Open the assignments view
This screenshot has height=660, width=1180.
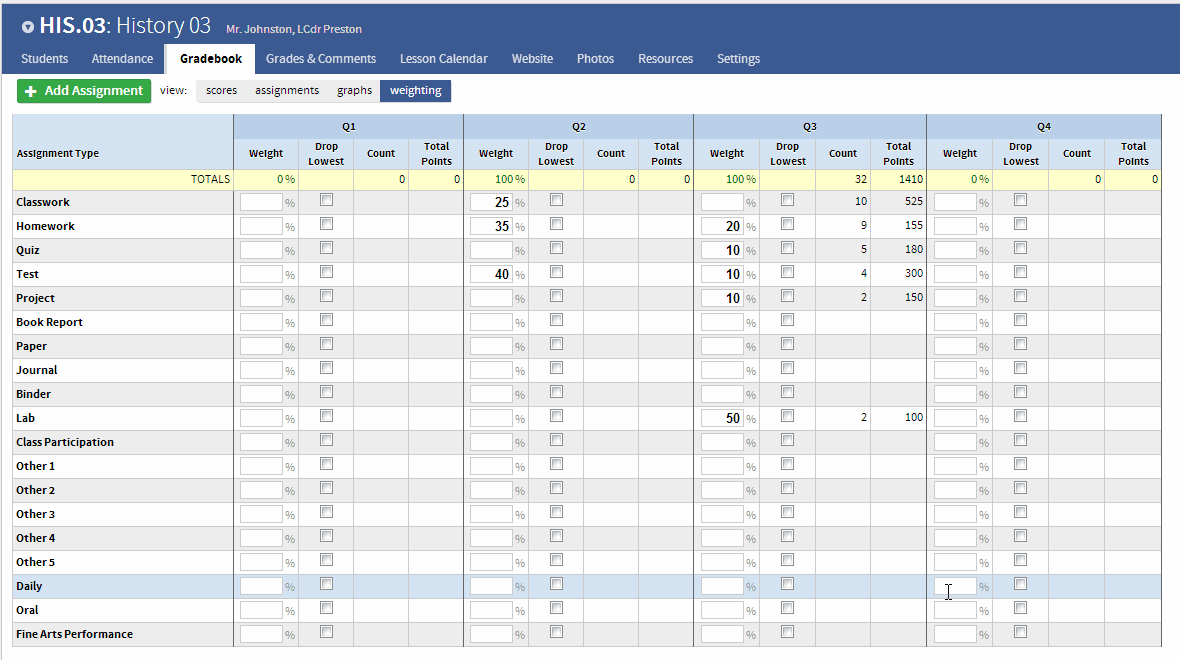point(286,90)
